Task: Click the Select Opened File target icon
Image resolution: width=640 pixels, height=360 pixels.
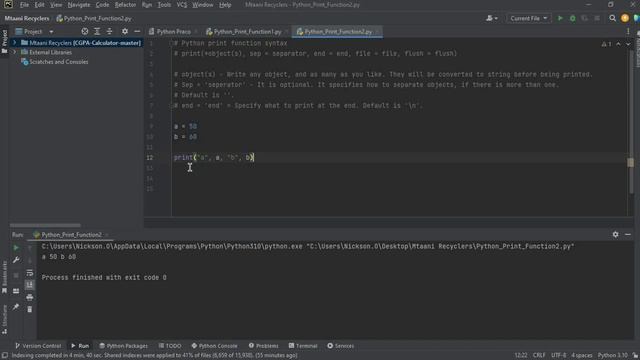Action: coord(84,31)
